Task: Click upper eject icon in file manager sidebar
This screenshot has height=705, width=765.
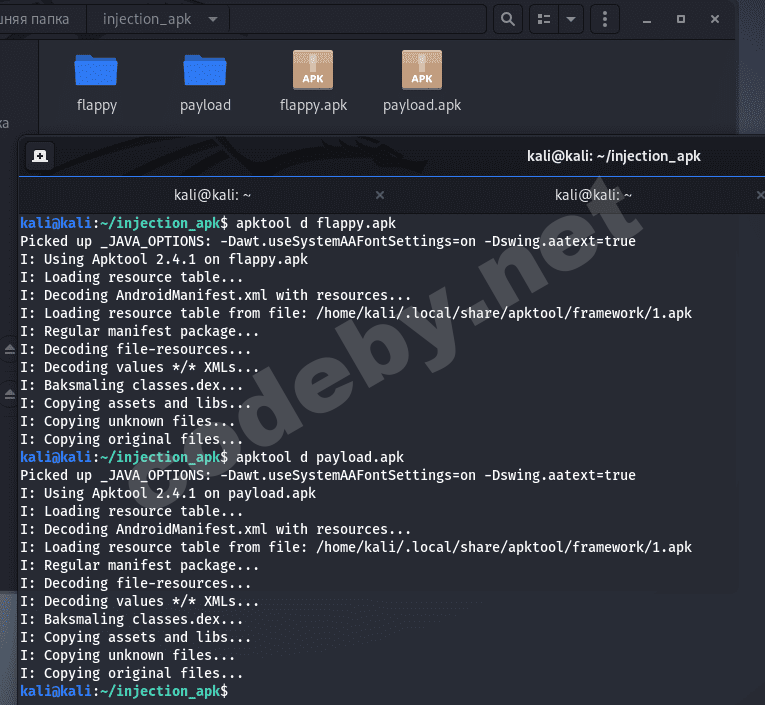Action: click(x=10, y=349)
